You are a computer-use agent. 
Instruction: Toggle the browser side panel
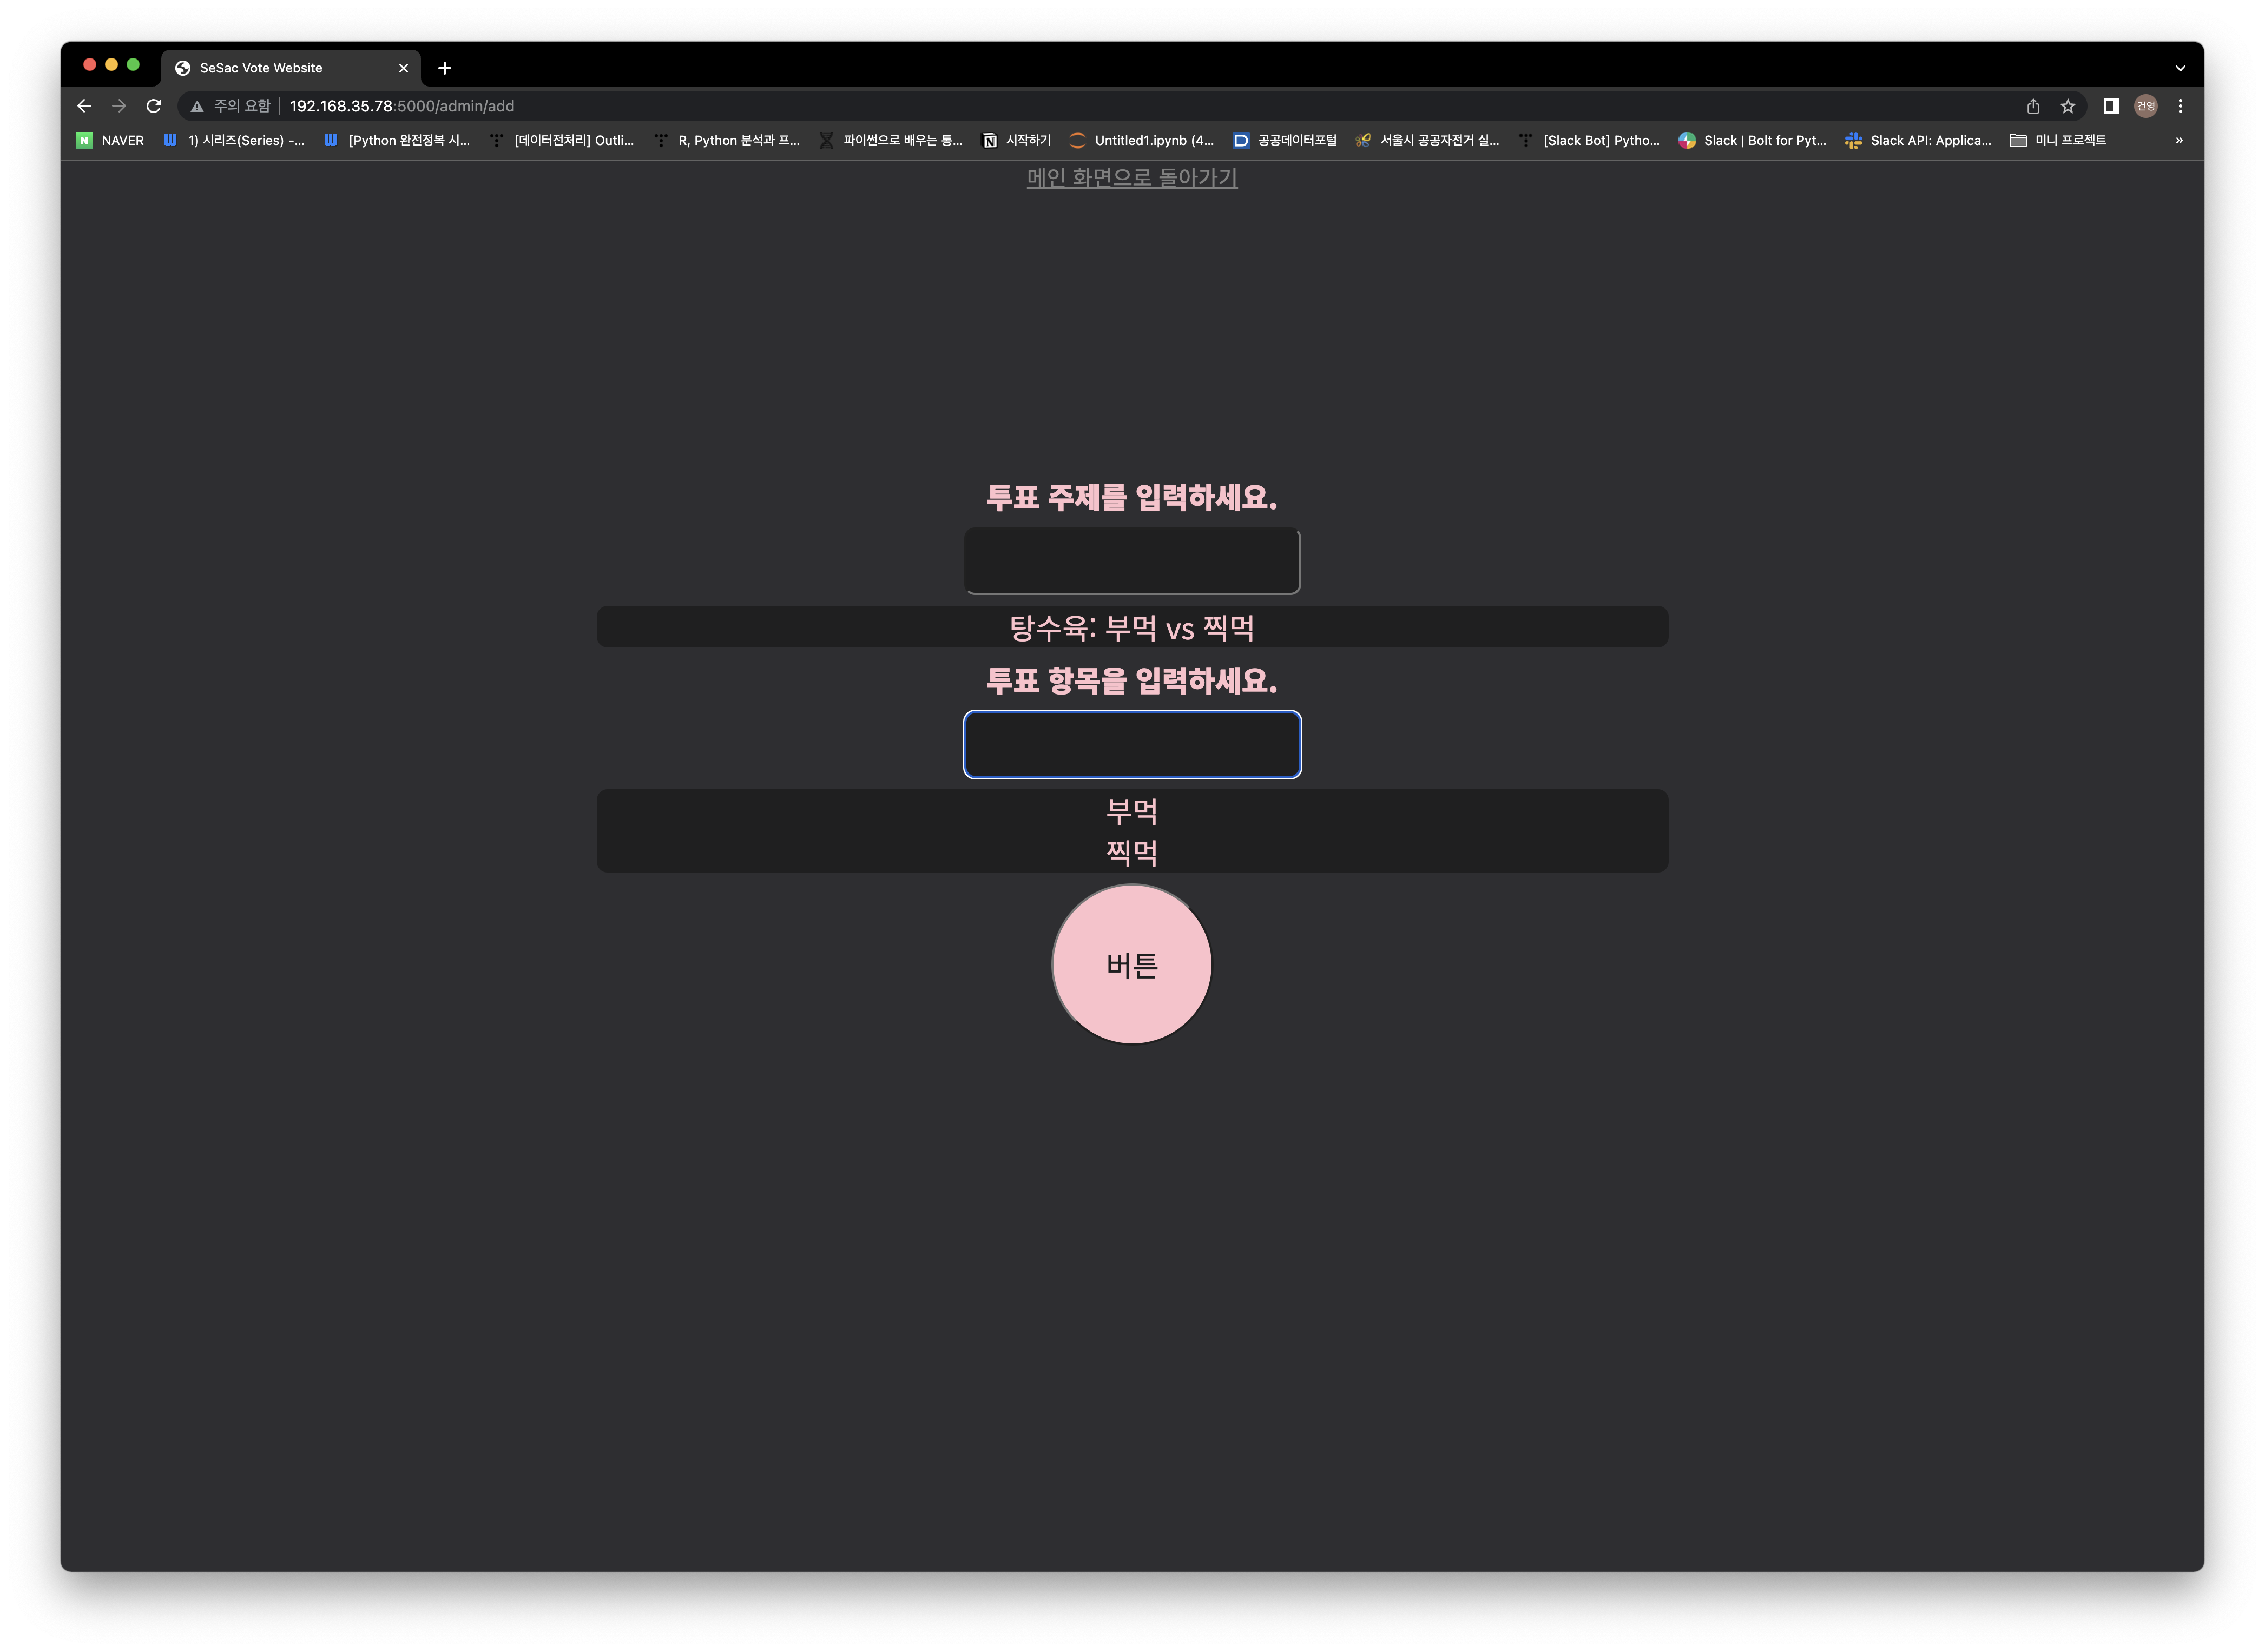pos(2111,106)
